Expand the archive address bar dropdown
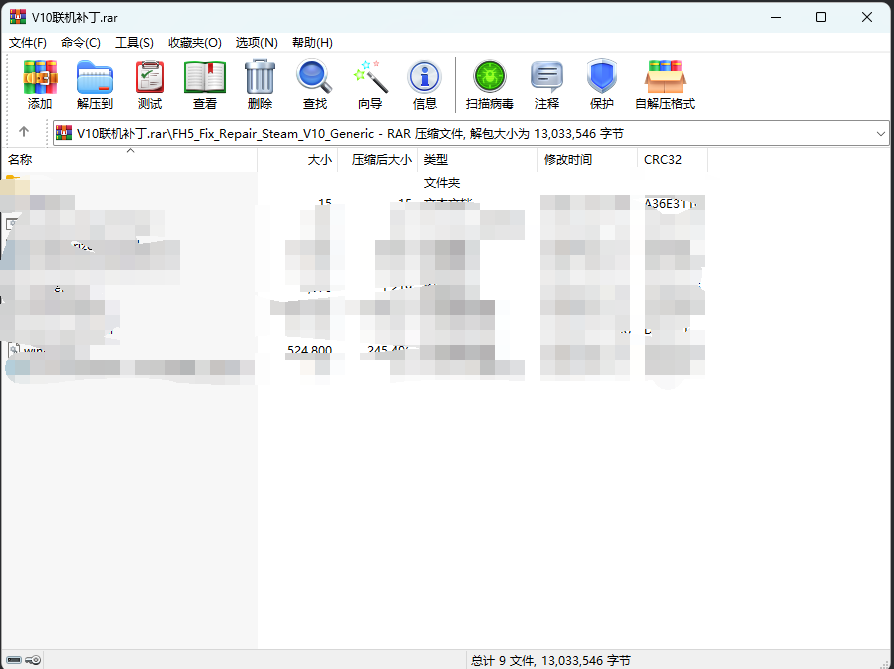 (880, 133)
